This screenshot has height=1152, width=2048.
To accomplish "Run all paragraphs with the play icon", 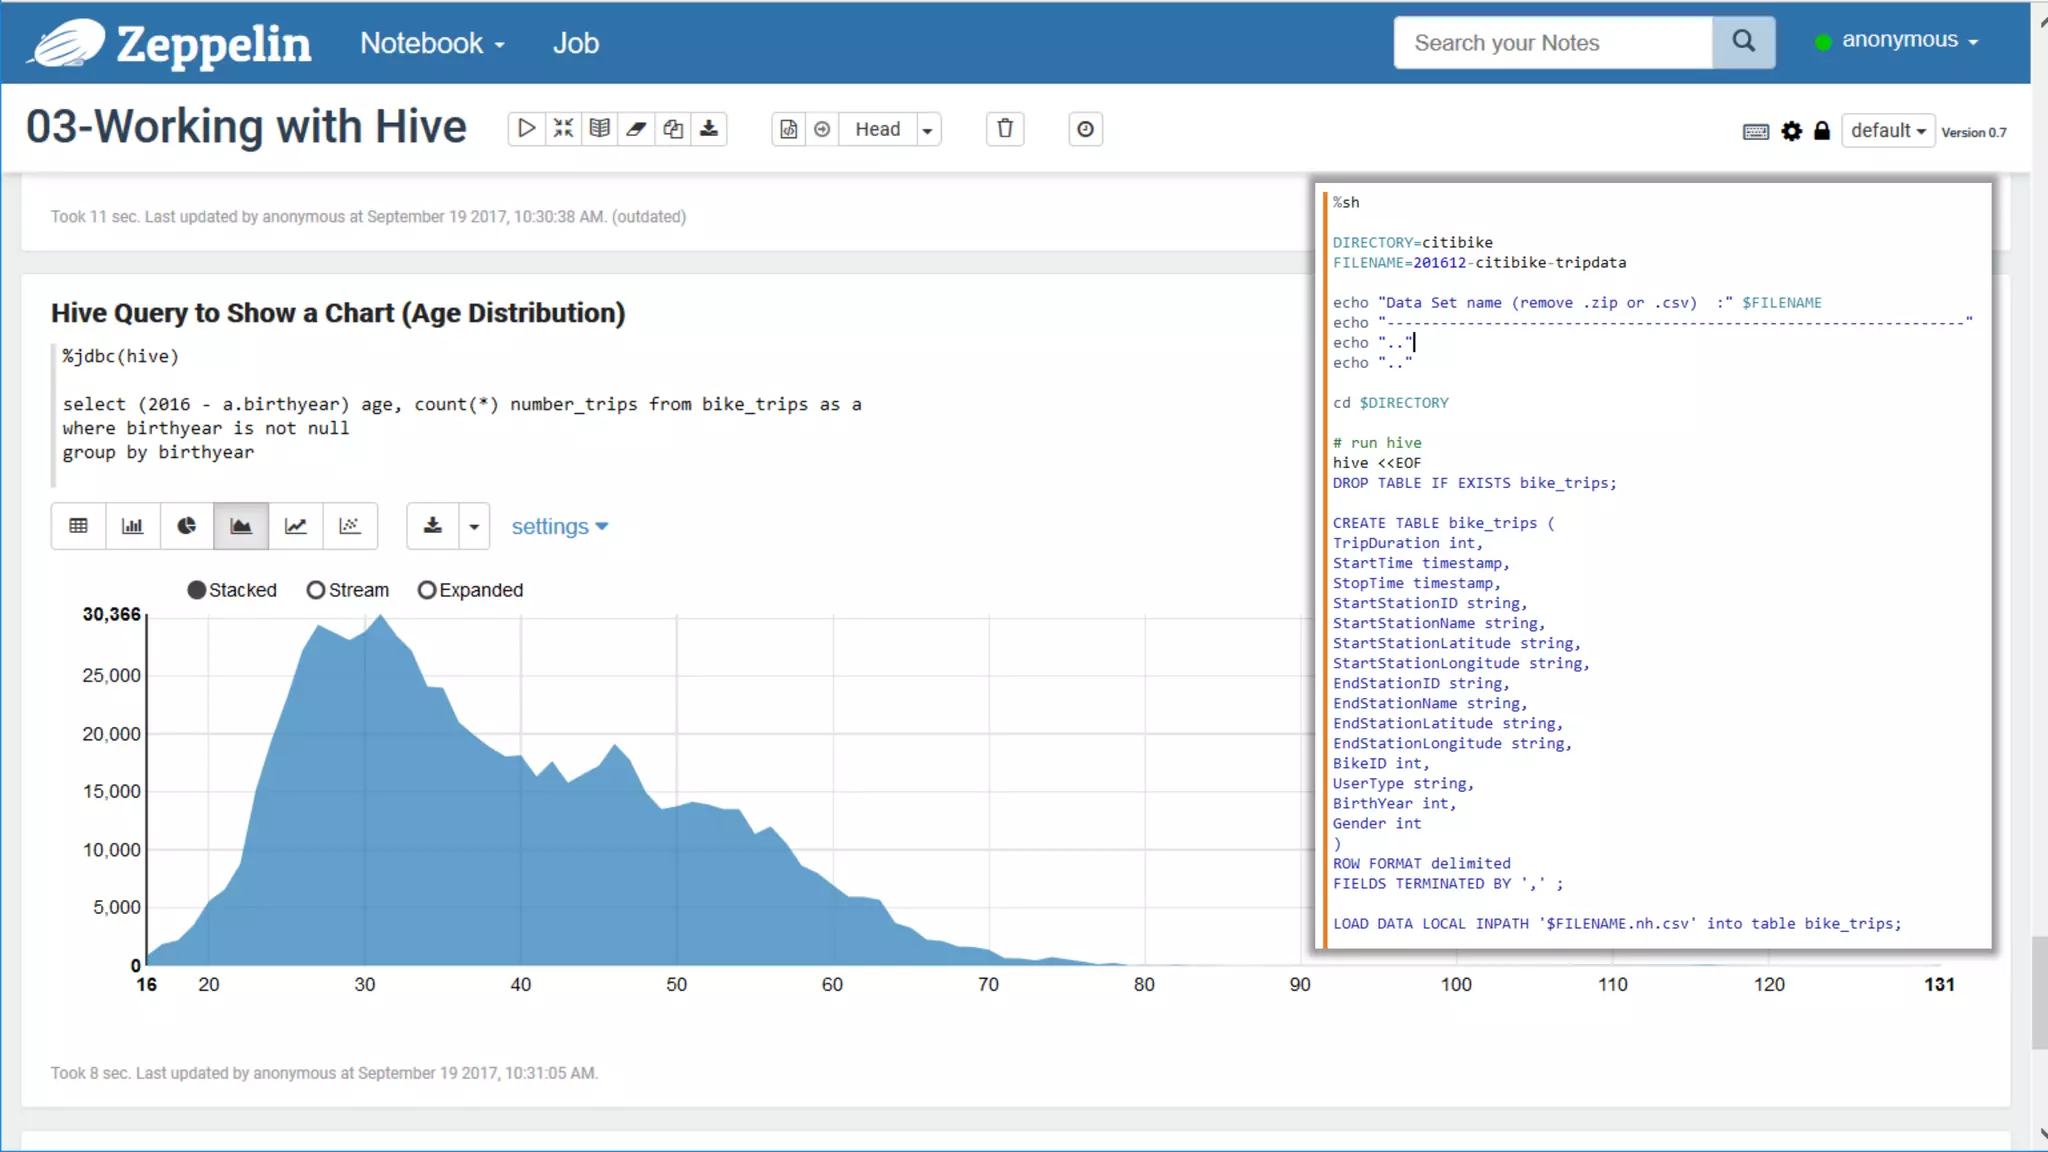I will coord(526,129).
